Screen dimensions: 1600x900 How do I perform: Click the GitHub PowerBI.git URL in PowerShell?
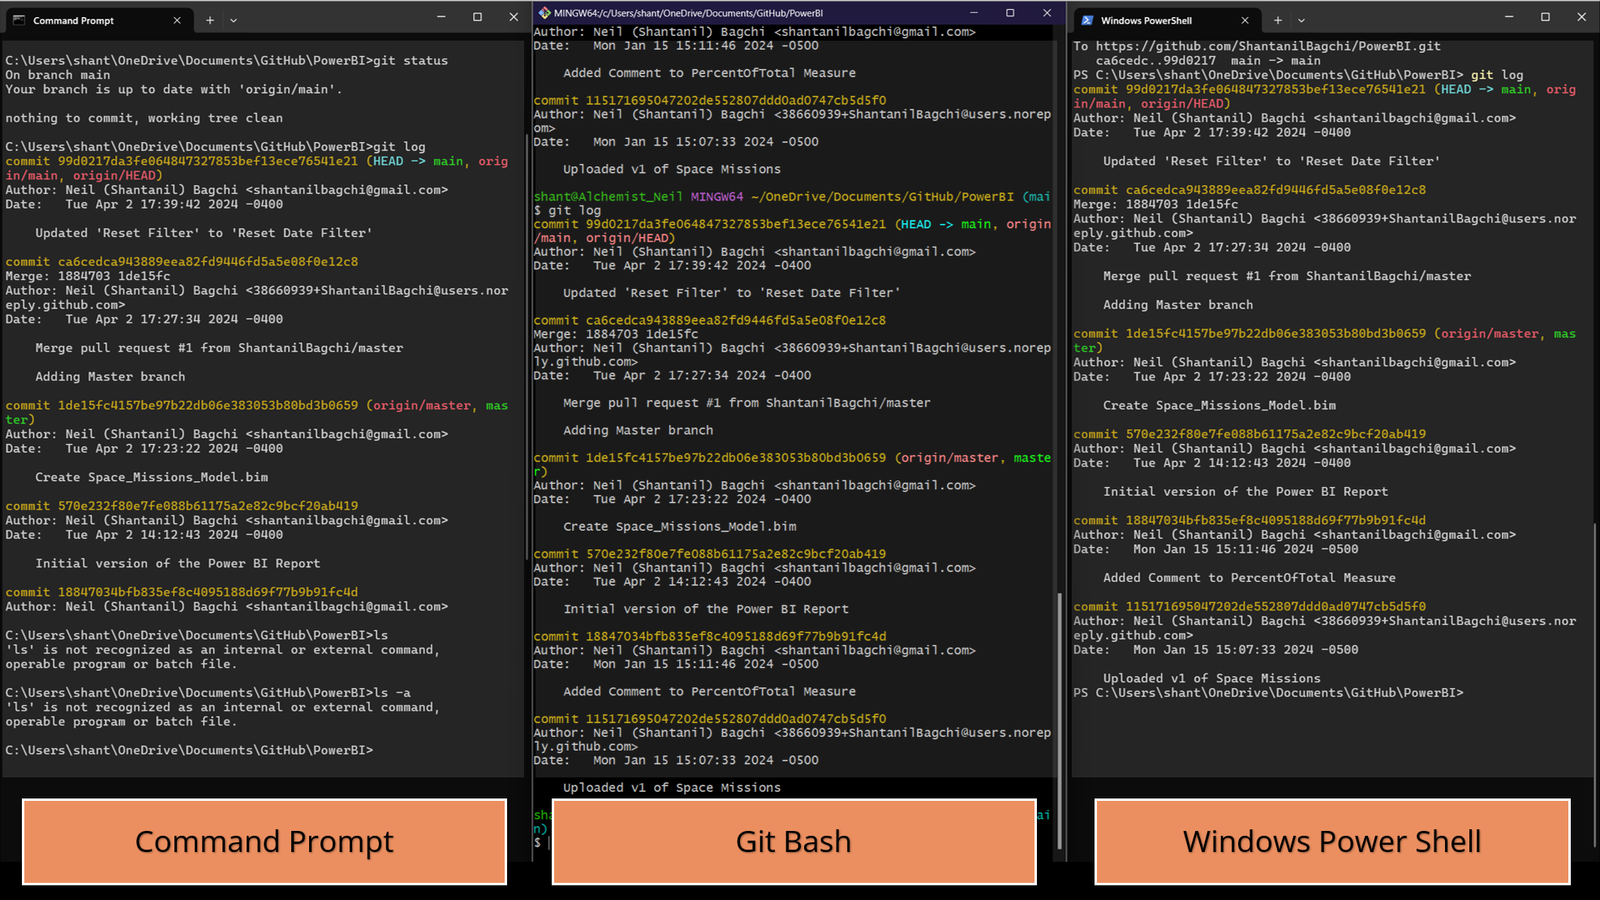point(1268,46)
